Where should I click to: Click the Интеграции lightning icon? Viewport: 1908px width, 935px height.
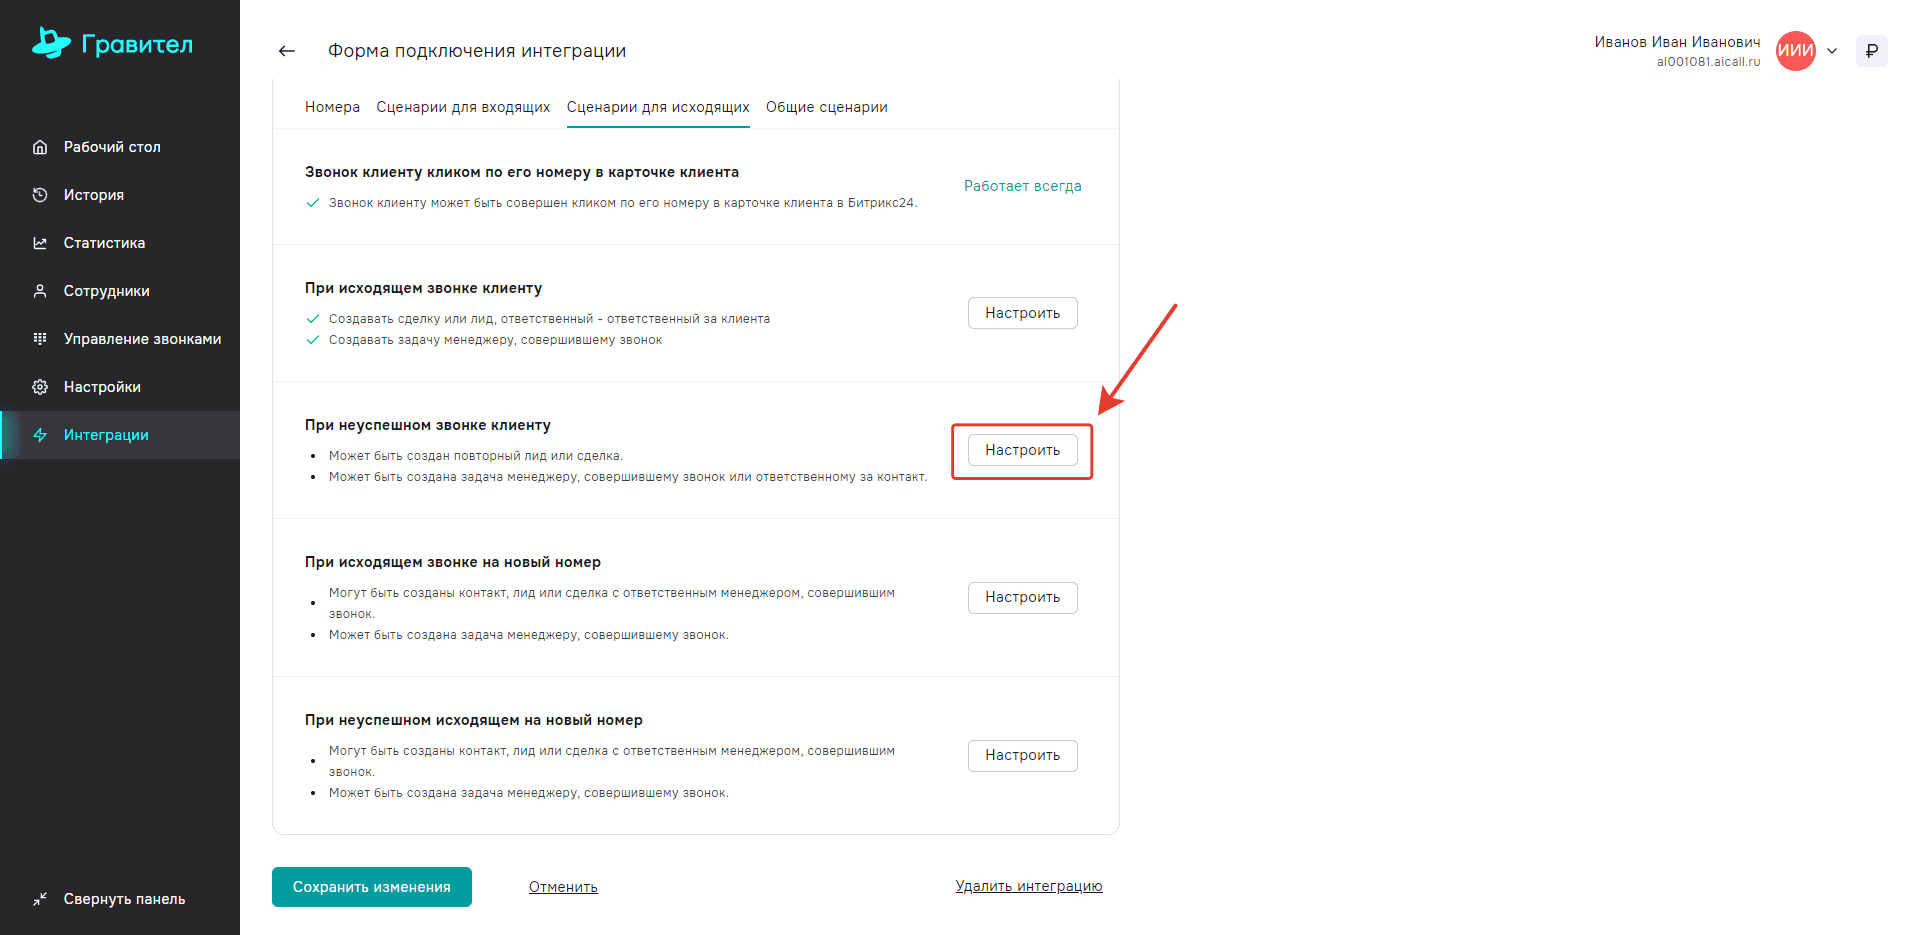pos(40,435)
